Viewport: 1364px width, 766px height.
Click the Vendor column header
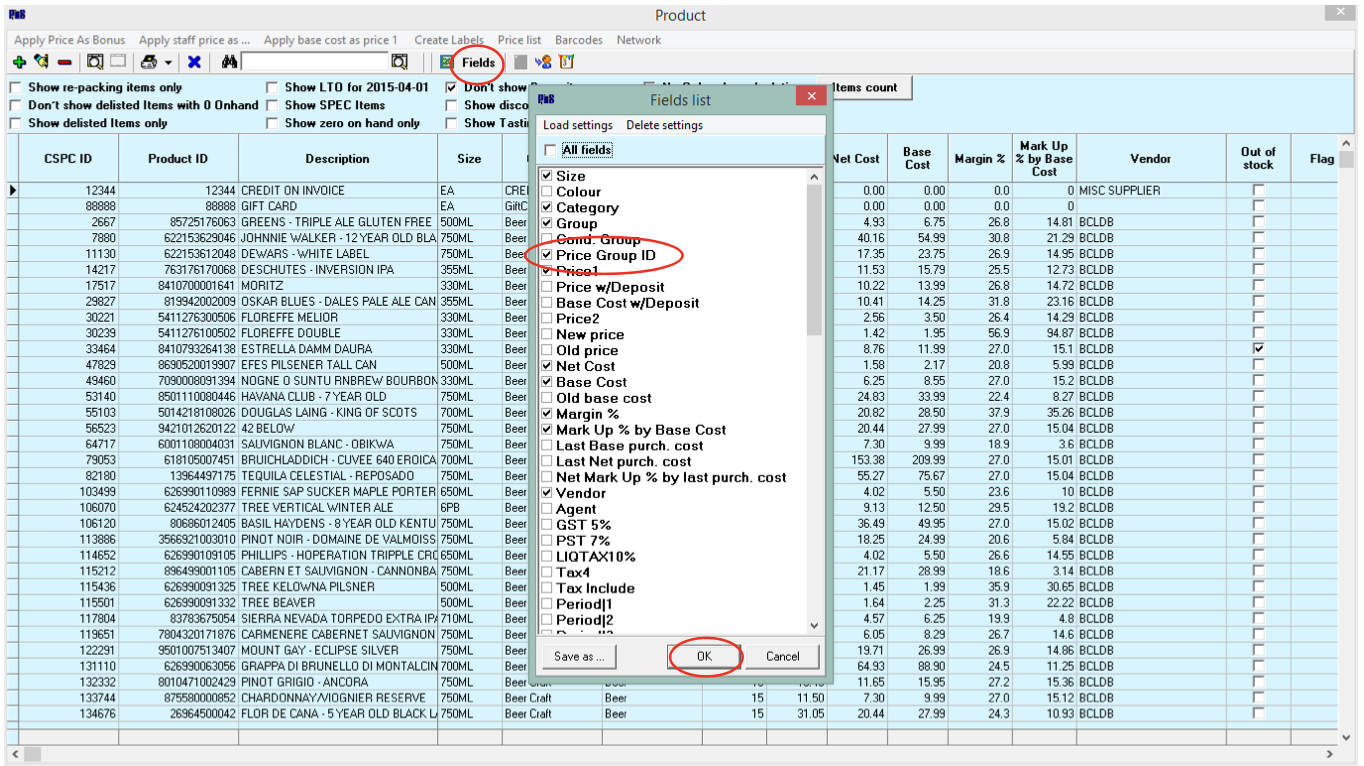click(1151, 158)
